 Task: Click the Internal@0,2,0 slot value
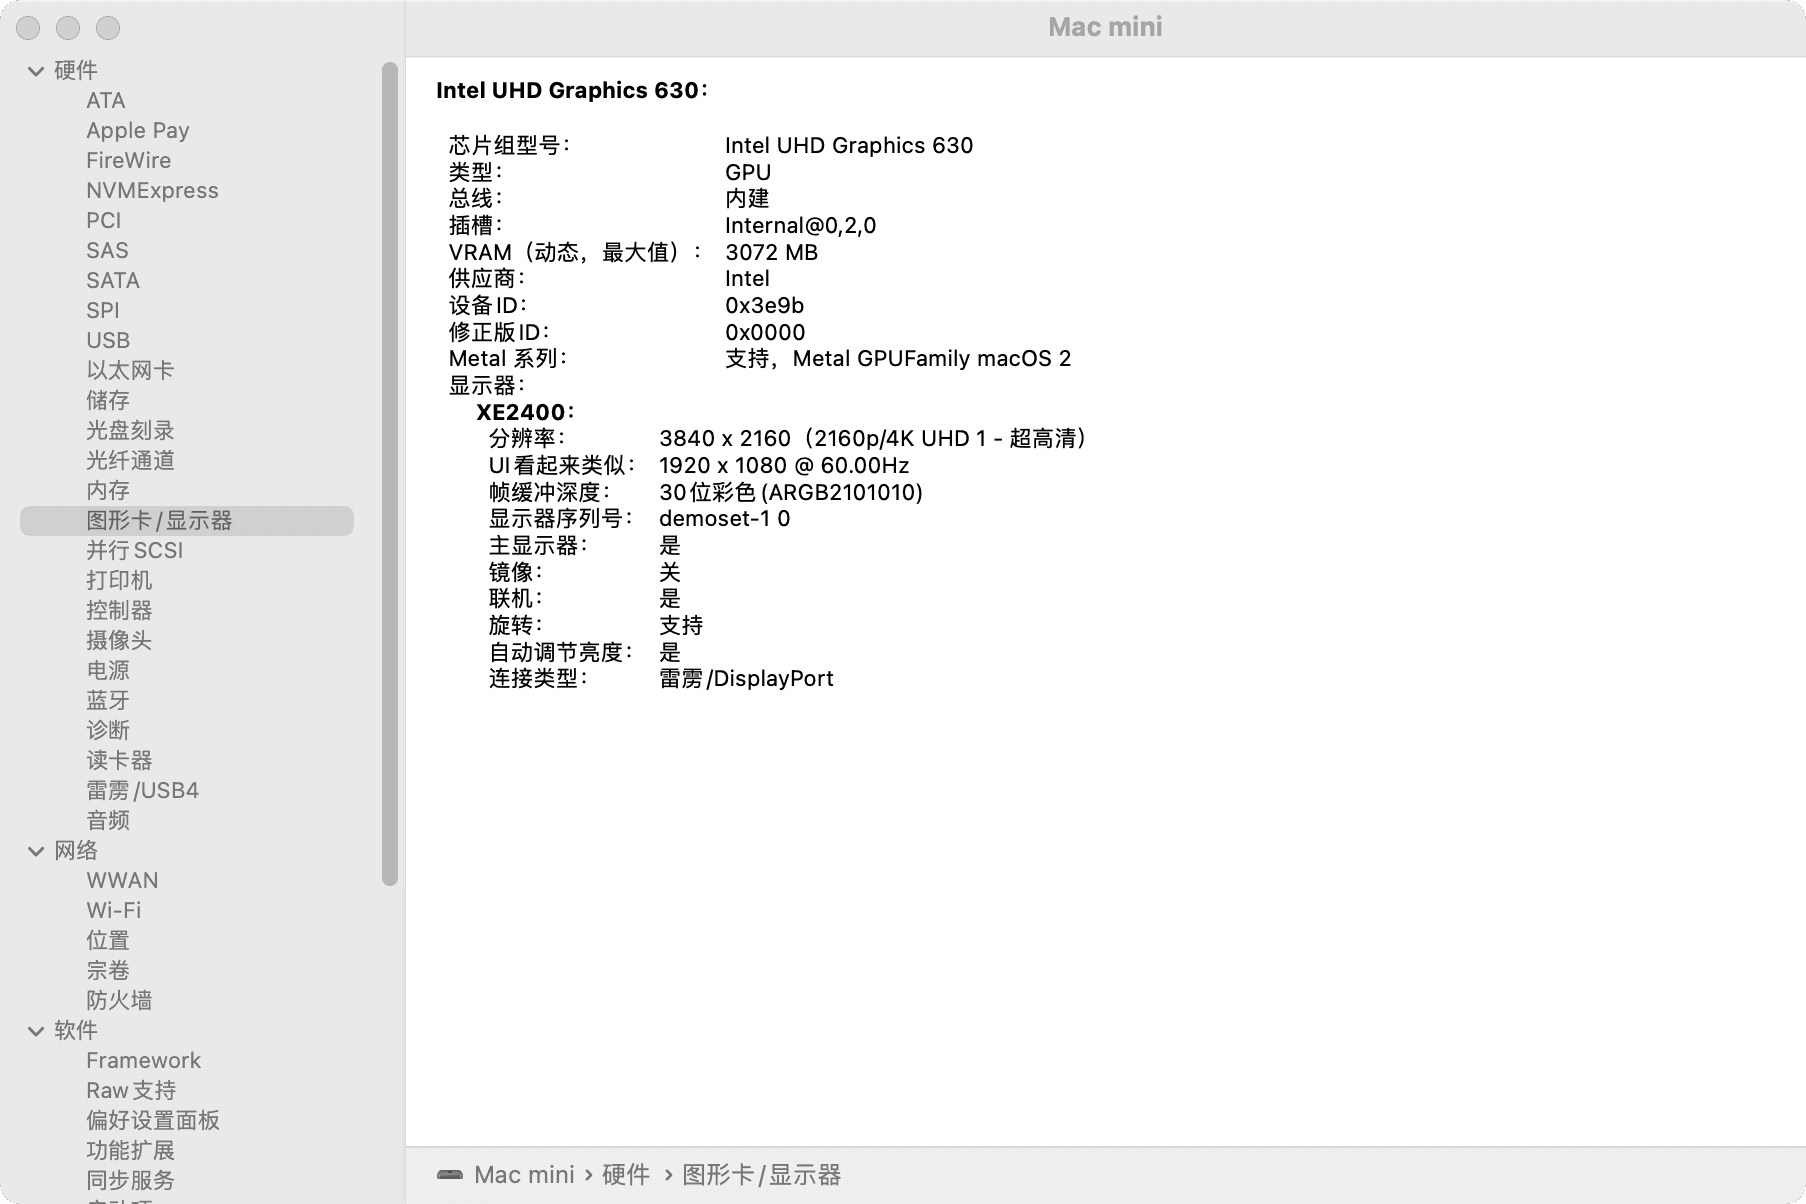pyautogui.click(x=800, y=226)
